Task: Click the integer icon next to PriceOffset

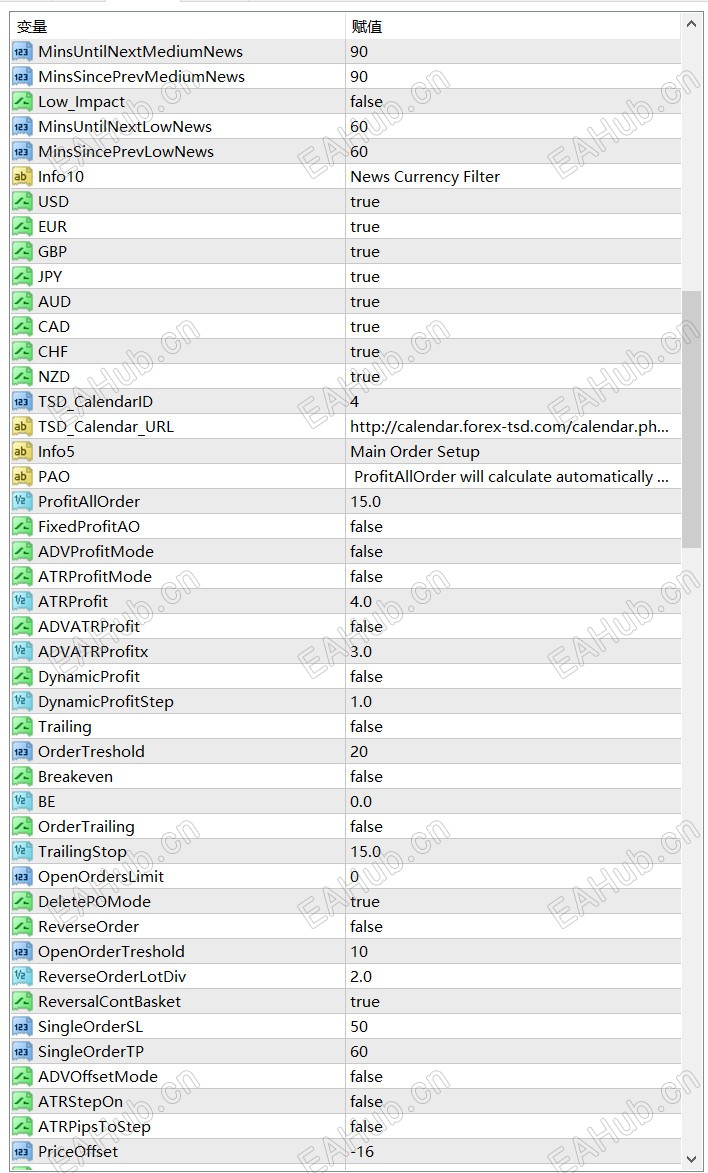Action: tap(22, 1152)
